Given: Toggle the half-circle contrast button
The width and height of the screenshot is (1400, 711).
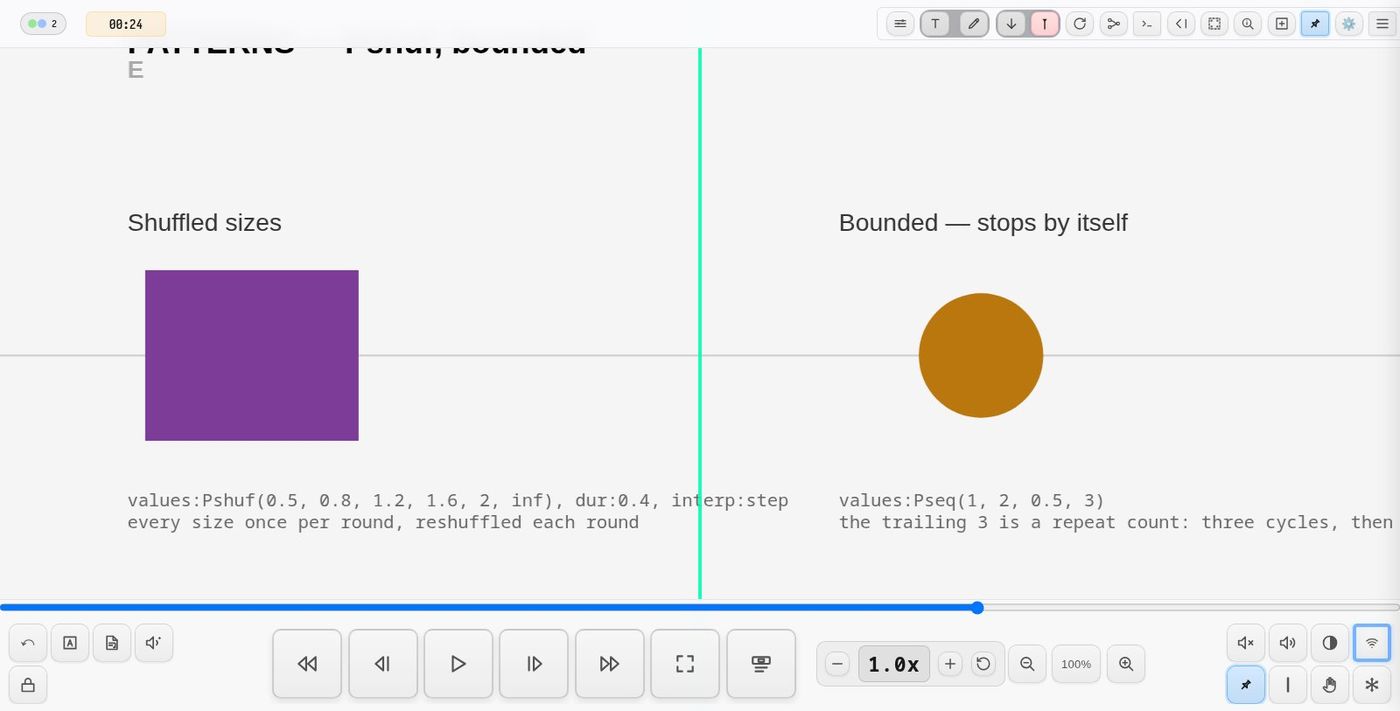Looking at the screenshot, I should [1330, 643].
